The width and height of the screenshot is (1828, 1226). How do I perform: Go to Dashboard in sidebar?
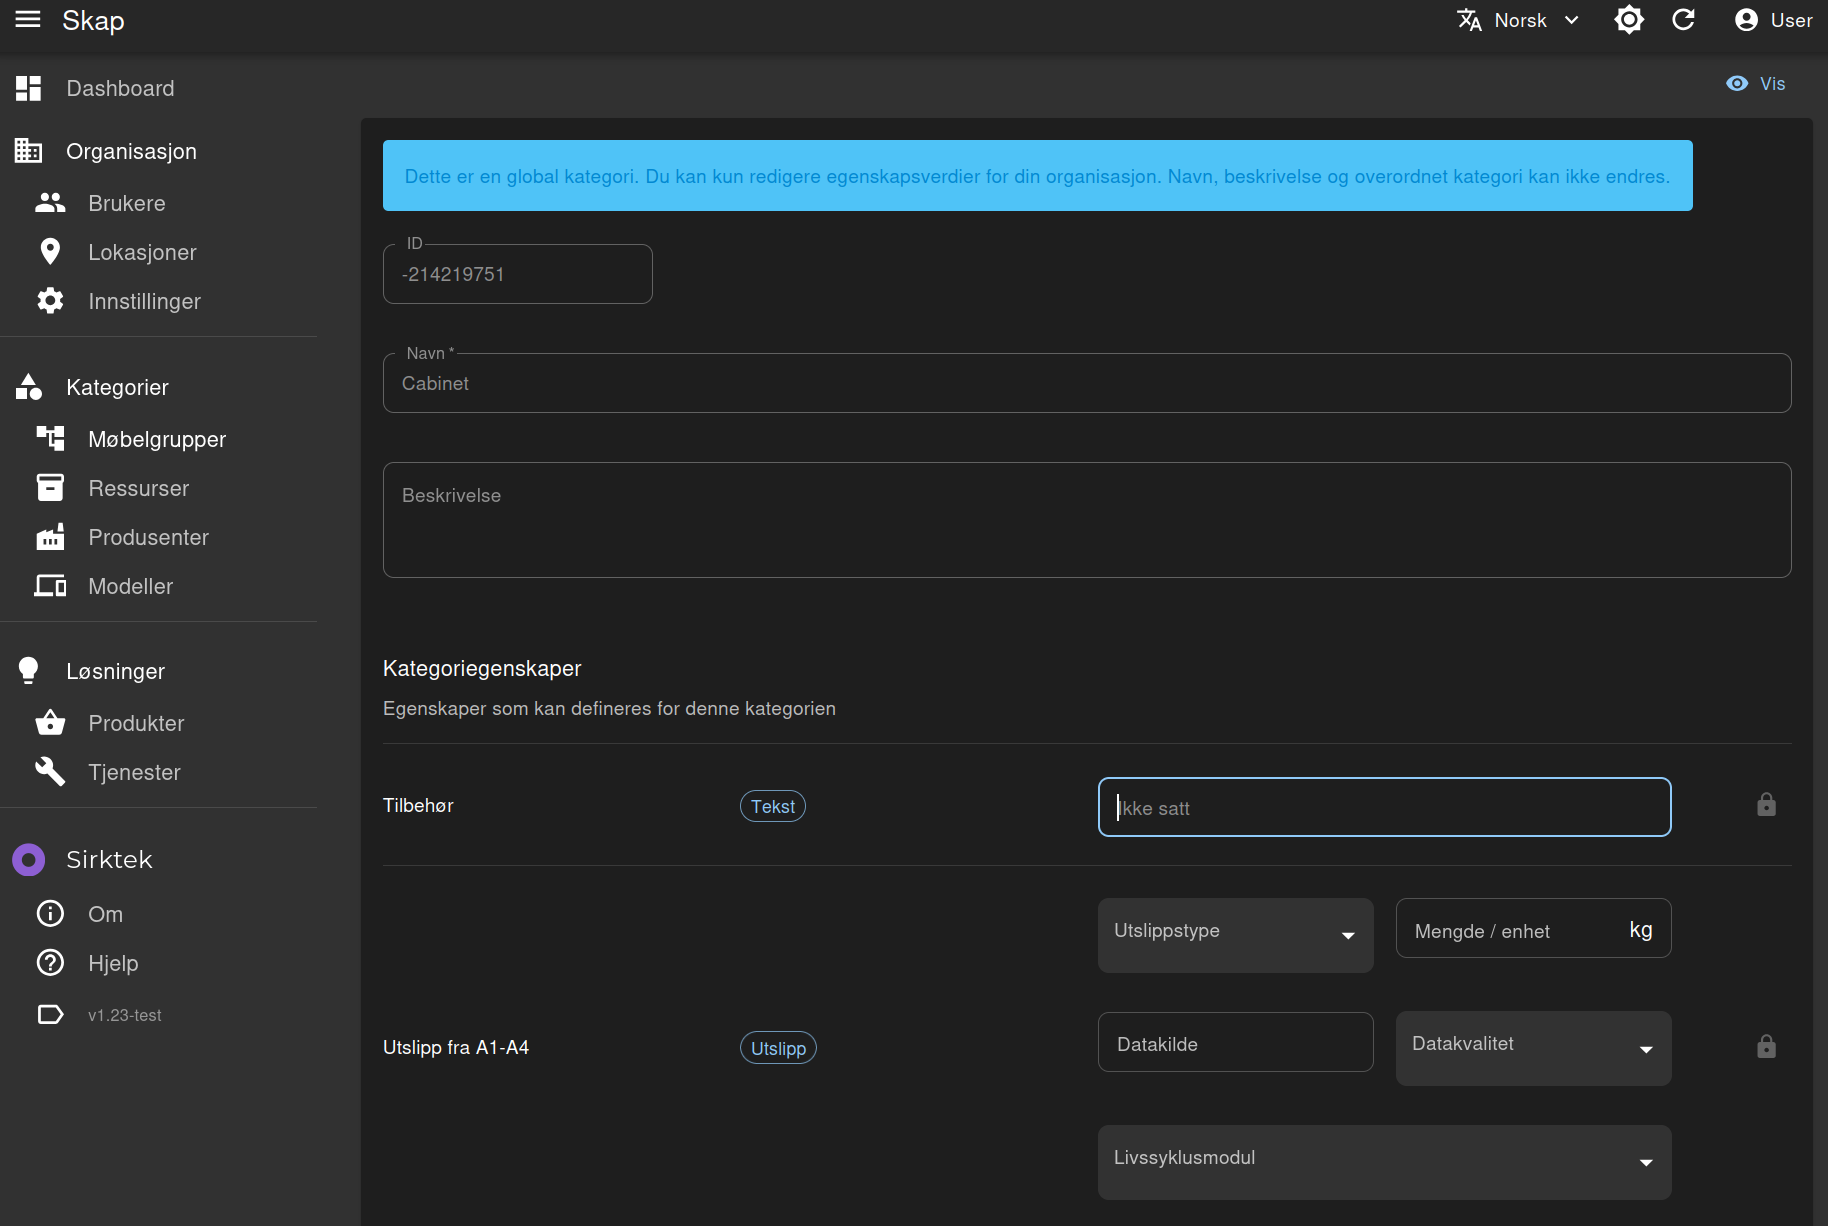pyautogui.click(x=120, y=89)
